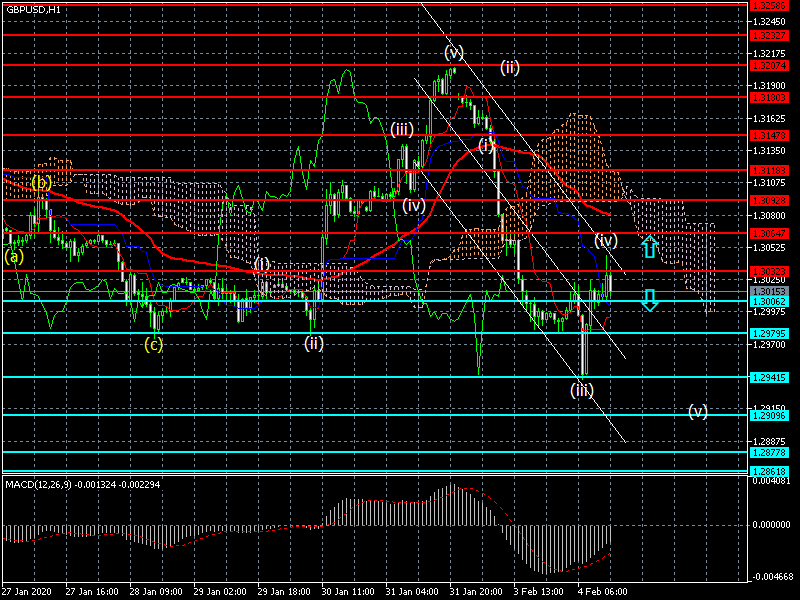Click the red 1.31478 price label
The image size is (800, 600).
(x=769, y=136)
